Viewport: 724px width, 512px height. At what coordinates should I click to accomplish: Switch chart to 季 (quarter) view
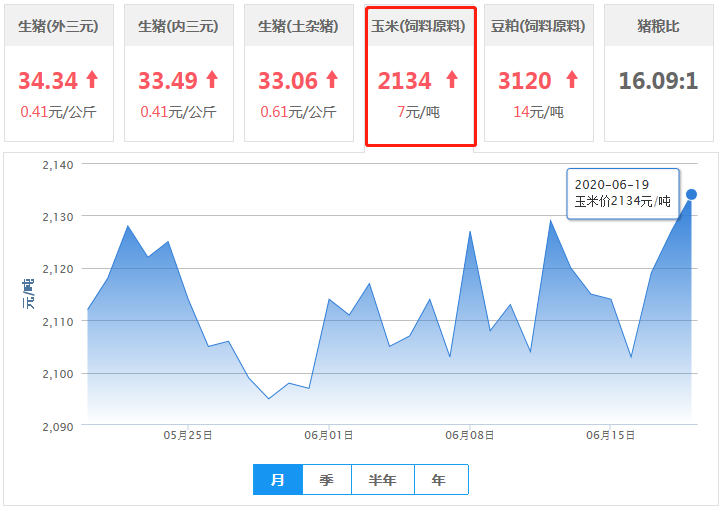(x=327, y=480)
